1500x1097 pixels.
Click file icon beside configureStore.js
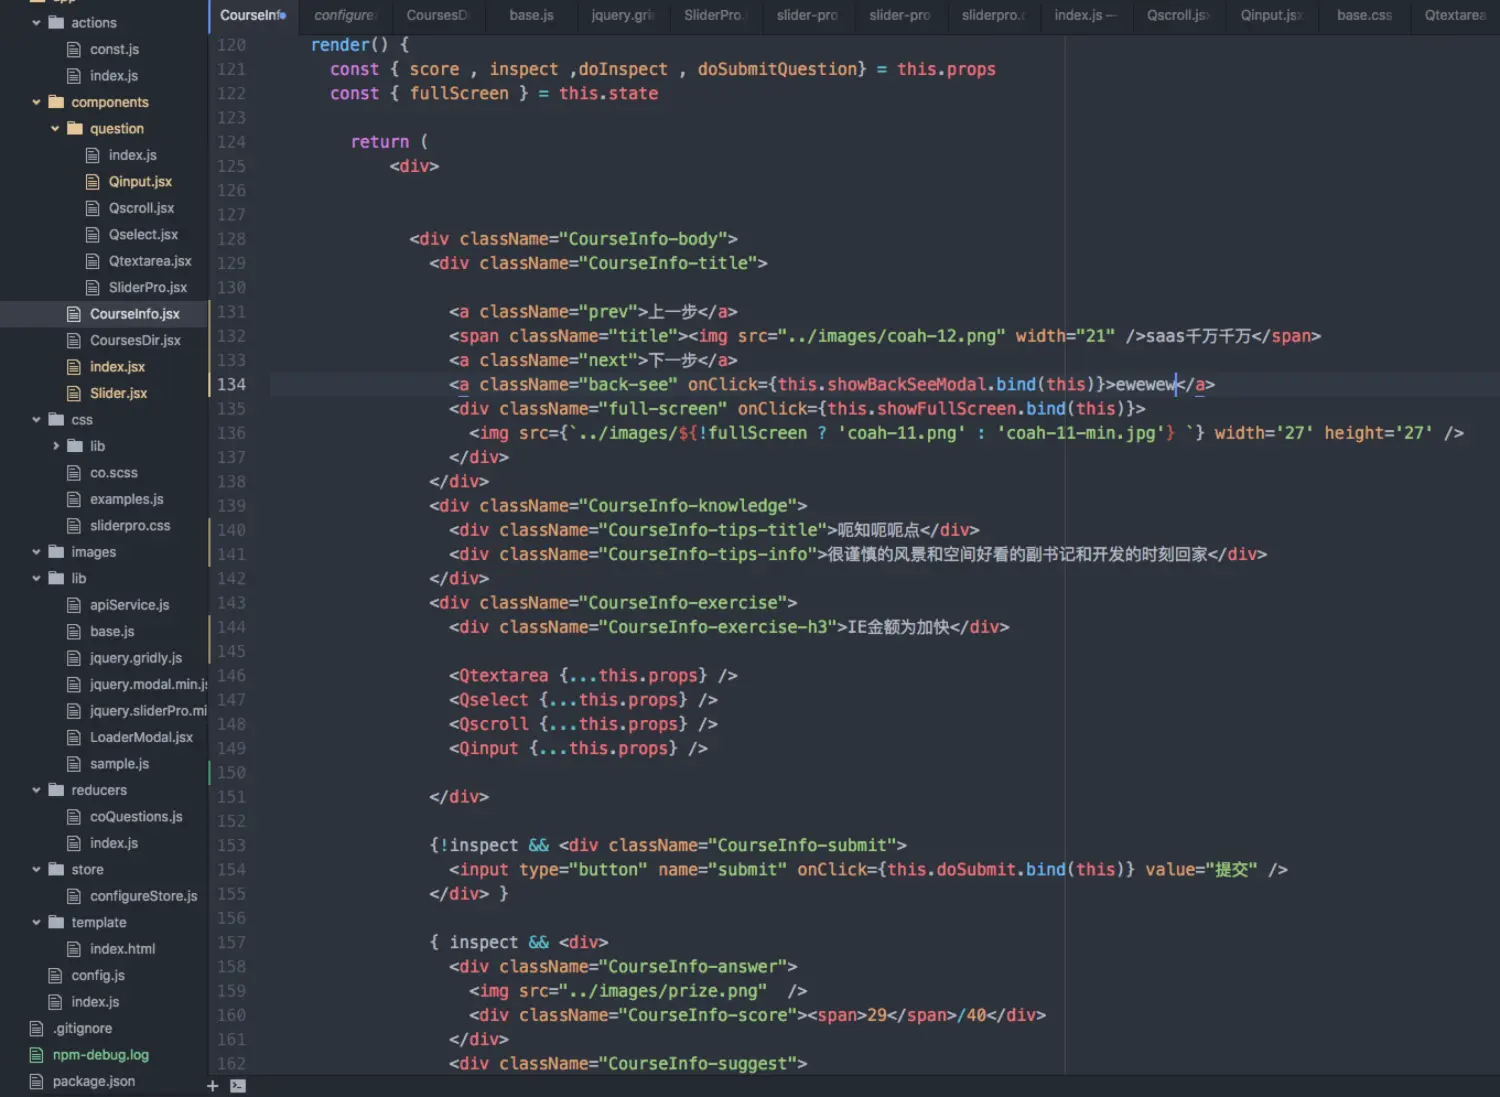pyautogui.click(x=74, y=896)
